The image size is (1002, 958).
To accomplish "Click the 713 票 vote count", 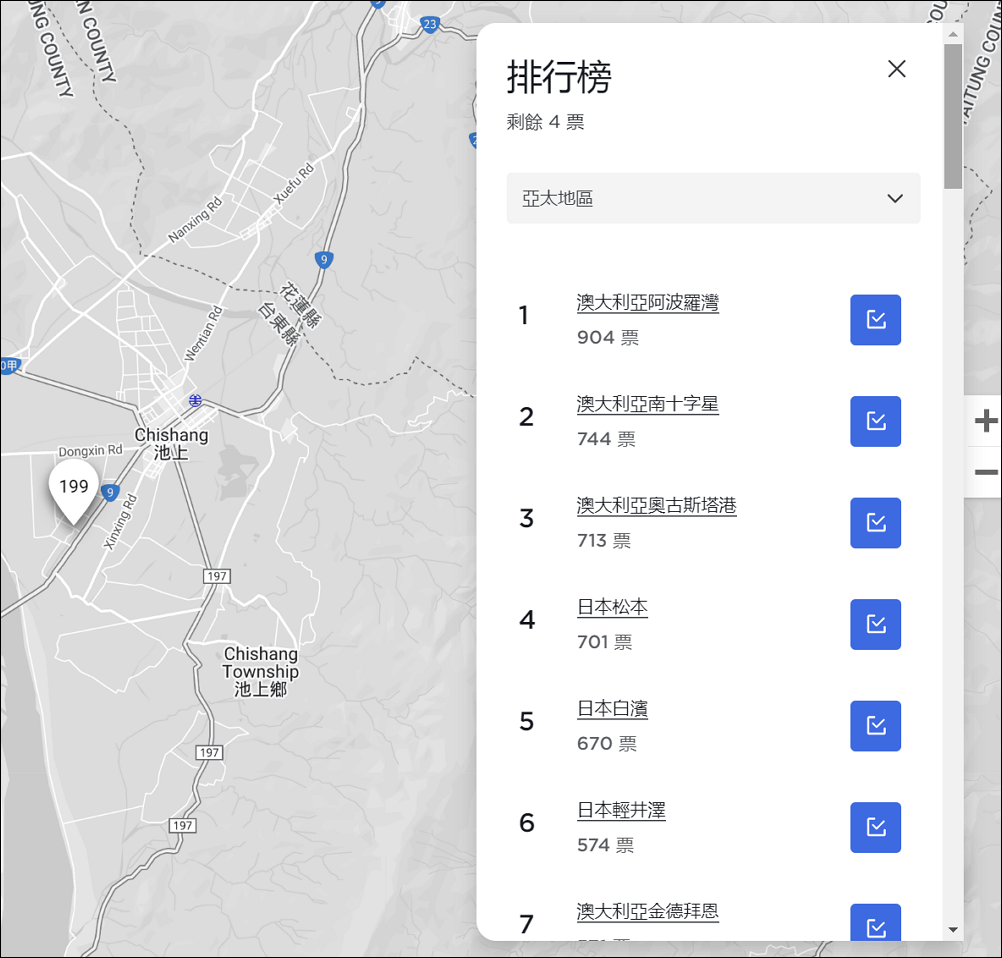I will pos(604,541).
